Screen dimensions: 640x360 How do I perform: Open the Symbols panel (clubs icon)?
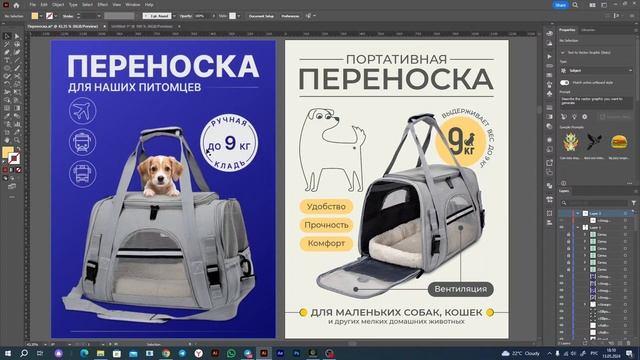(549, 93)
